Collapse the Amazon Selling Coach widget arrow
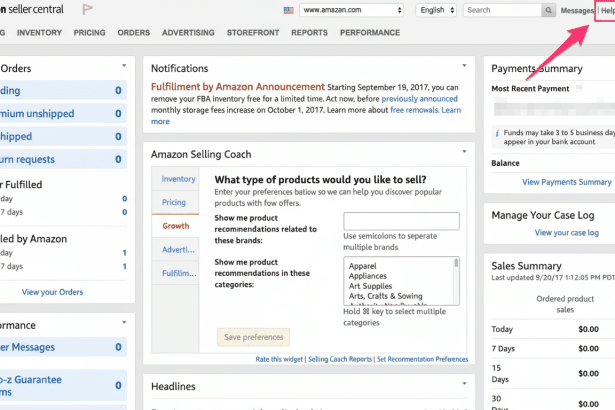Image resolution: width=615 pixels, height=410 pixels. click(464, 151)
